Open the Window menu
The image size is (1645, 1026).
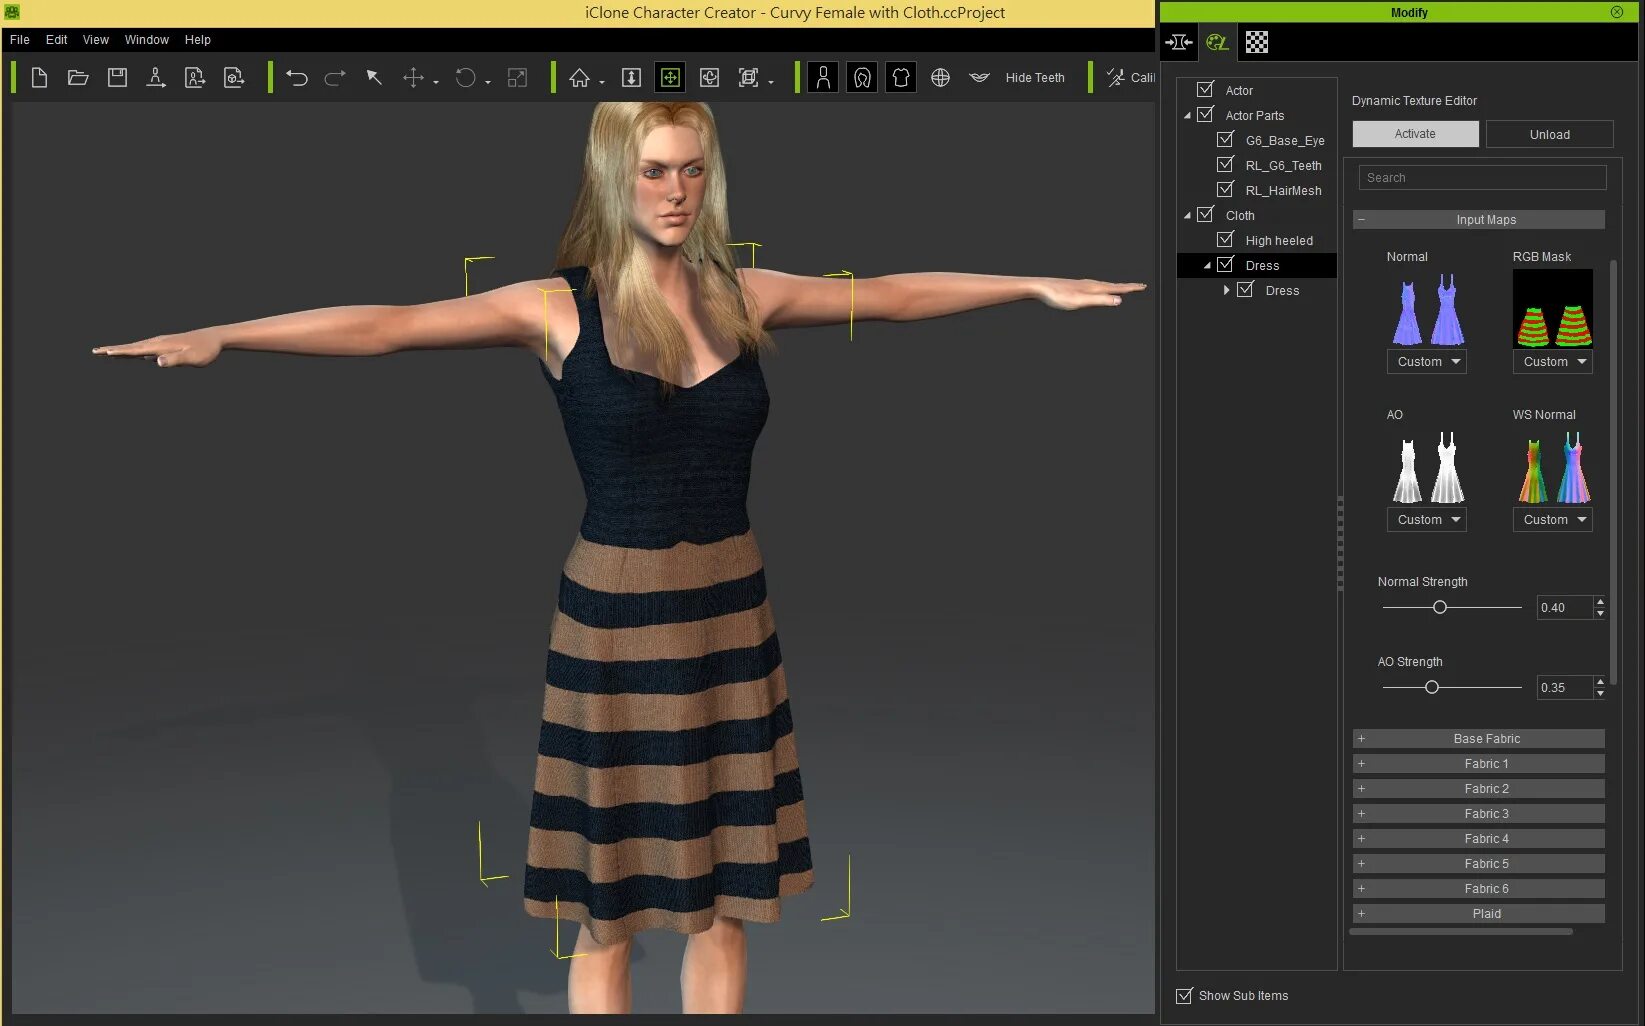pyautogui.click(x=146, y=40)
